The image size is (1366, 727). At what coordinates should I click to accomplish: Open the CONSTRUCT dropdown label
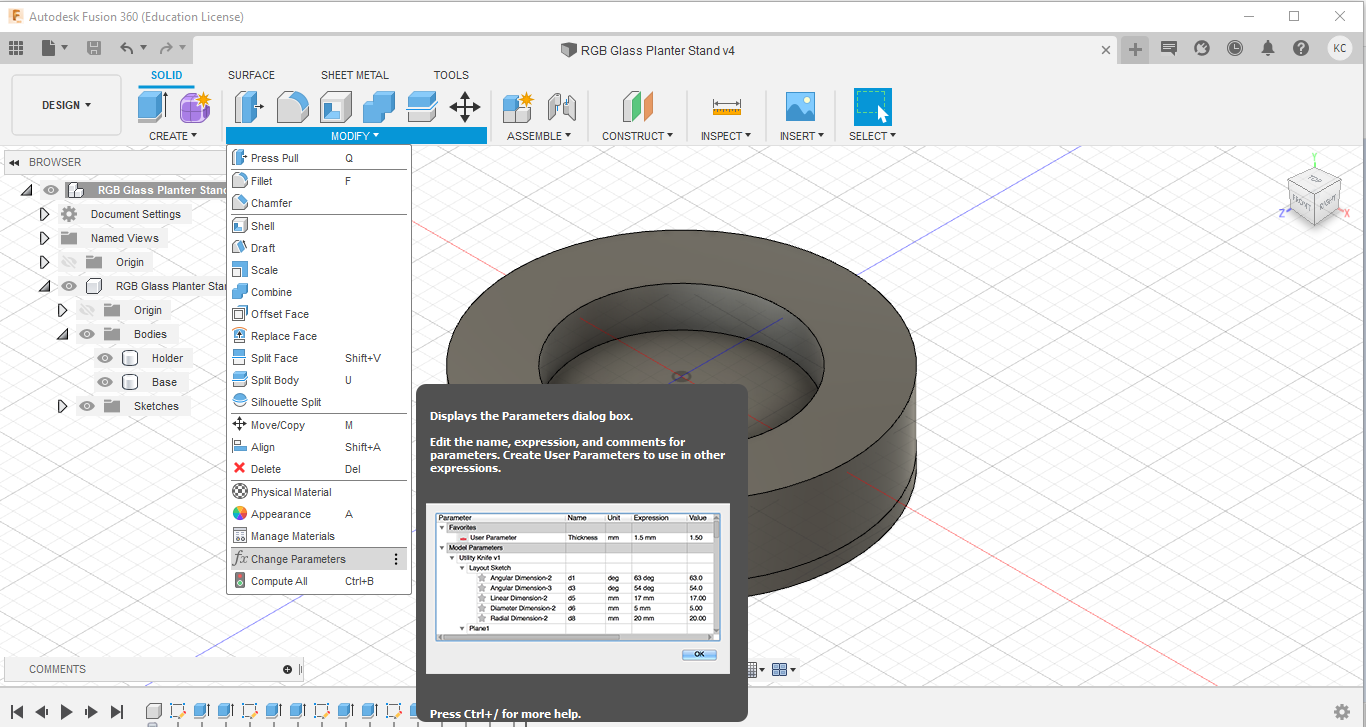click(637, 136)
